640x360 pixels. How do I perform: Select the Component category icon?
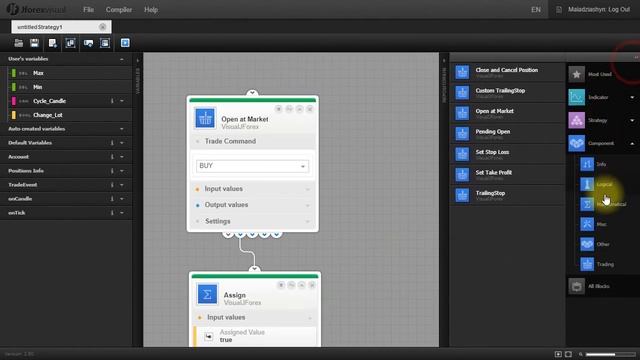coord(576,143)
